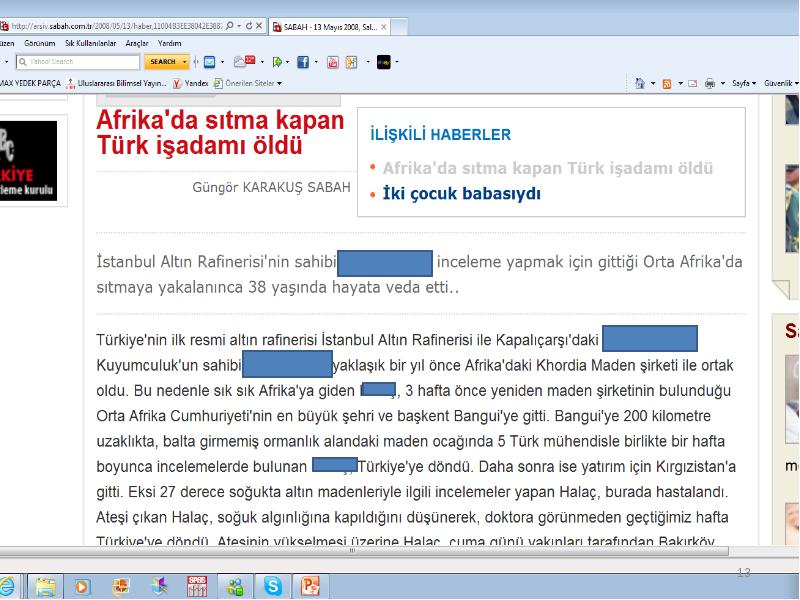This screenshot has width=800, height=600.
Task: Click the weather cloud toolbar icon
Action: pyautogui.click(x=244, y=62)
